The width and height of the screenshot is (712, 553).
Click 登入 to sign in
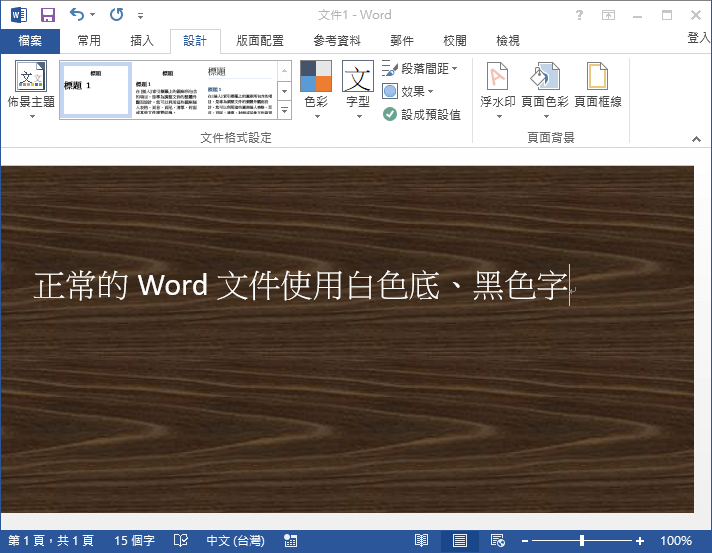pyautogui.click(x=698, y=38)
